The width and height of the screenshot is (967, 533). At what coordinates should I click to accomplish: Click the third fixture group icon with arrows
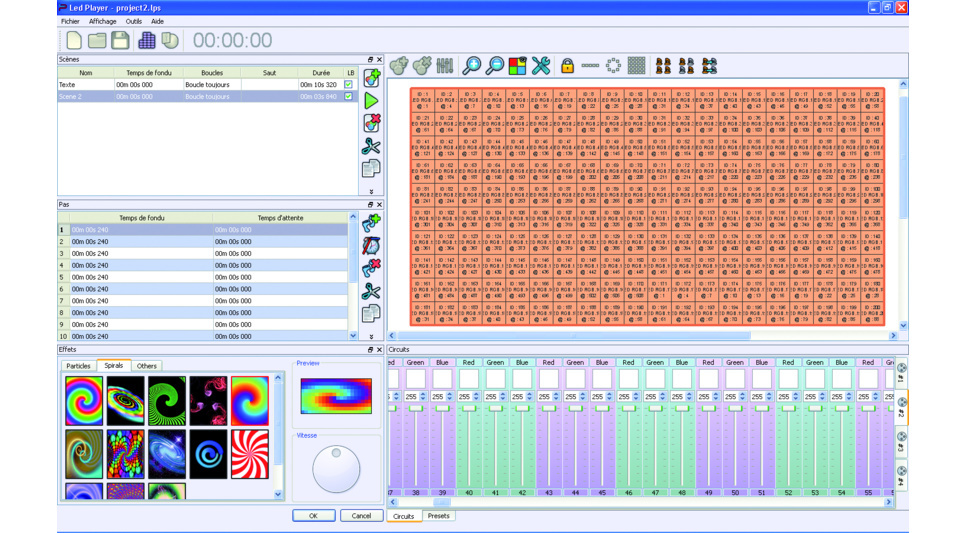coord(709,65)
